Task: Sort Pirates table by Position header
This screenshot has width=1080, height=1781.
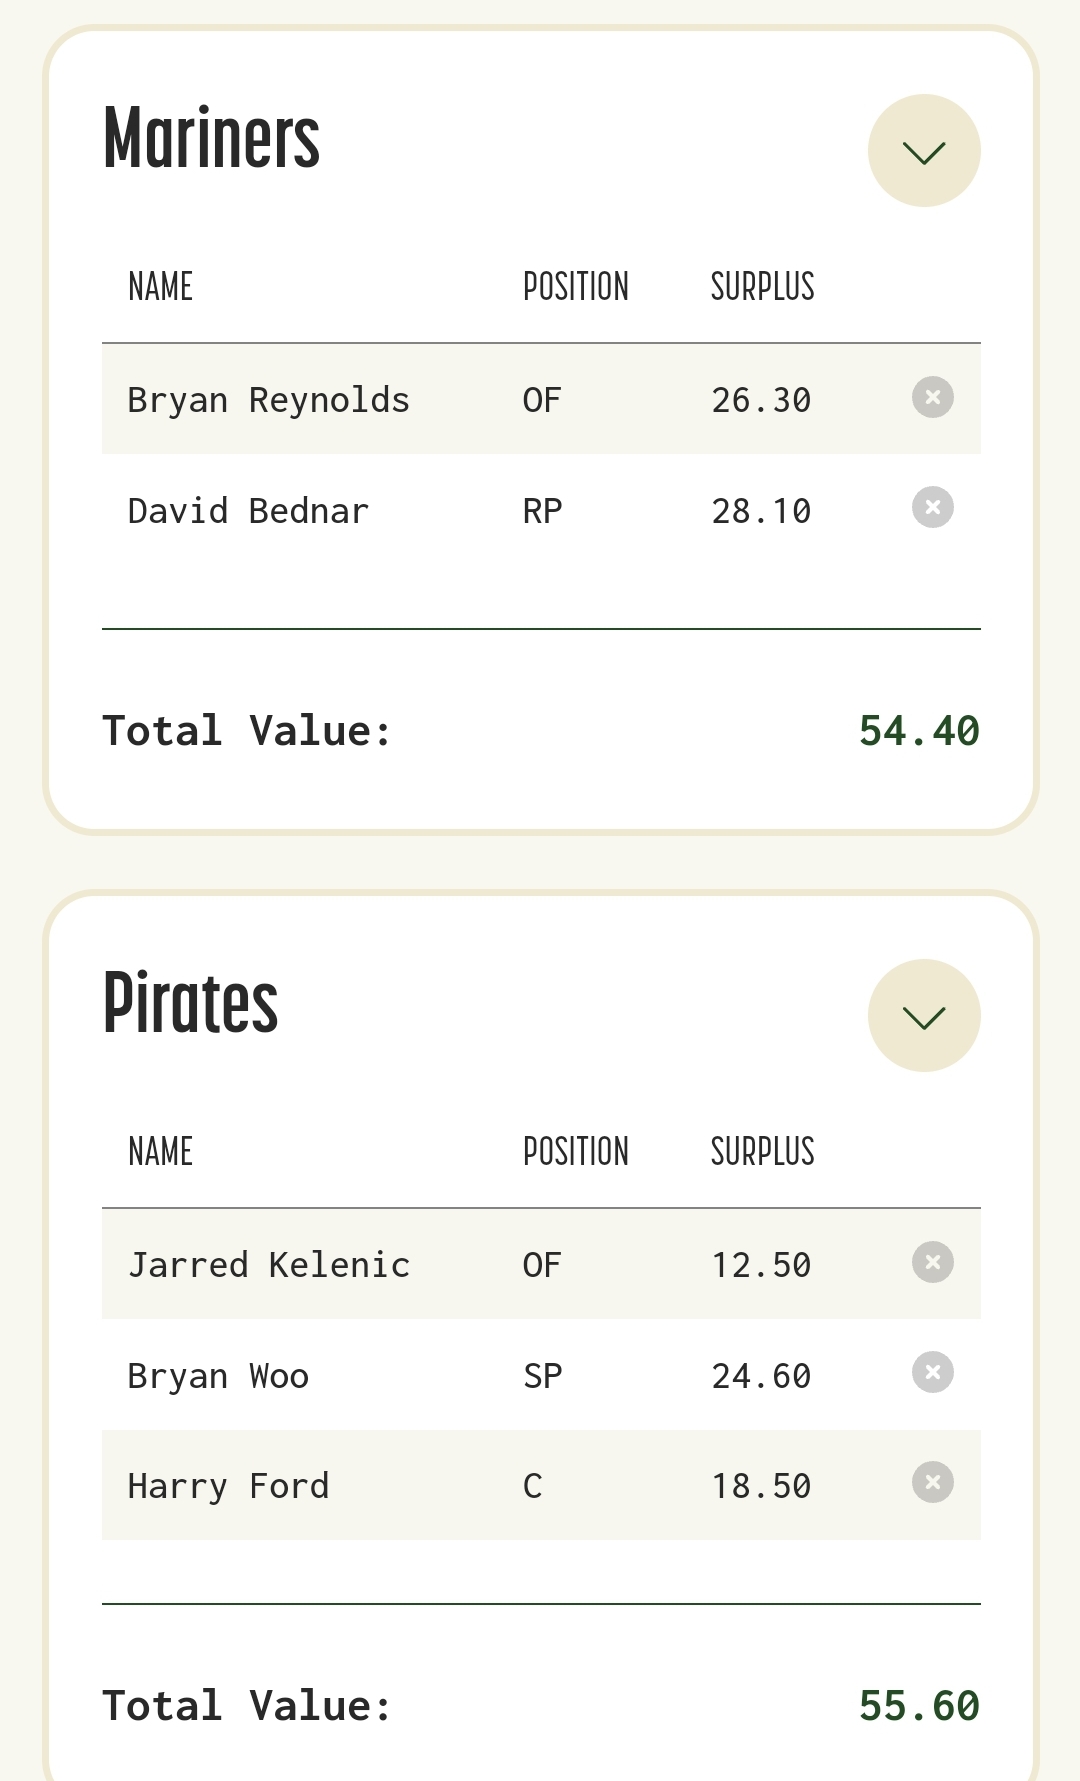Action: pyautogui.click(x=575, y=1152)
